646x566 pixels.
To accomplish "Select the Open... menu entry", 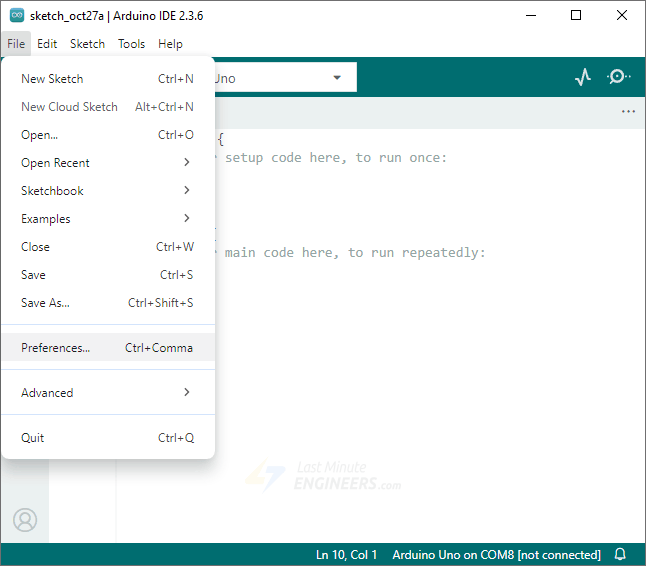I will pyautogui.click(x=108, y=135).
